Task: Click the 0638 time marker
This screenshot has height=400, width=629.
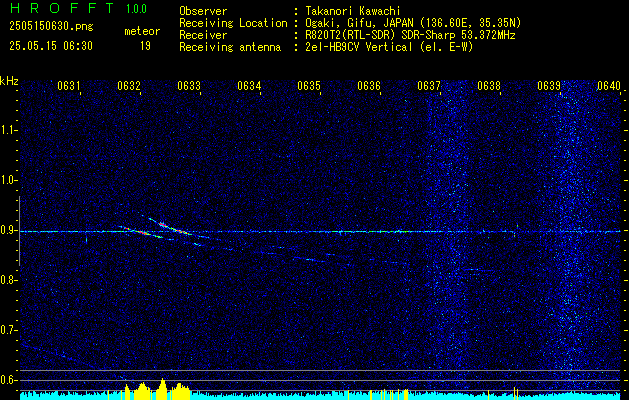Action: pyautogui.click(x=489, y=86)
